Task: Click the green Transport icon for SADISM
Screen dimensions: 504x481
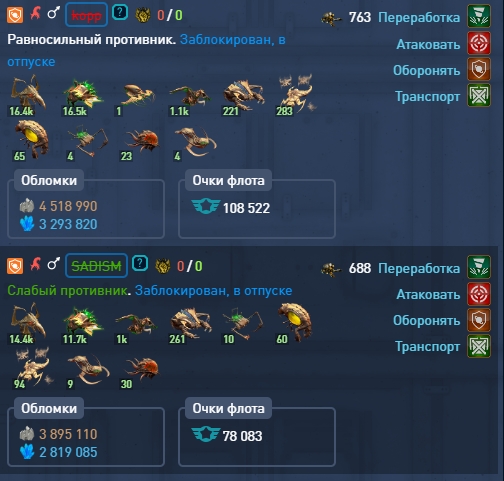Action: (x=479, y=346)
